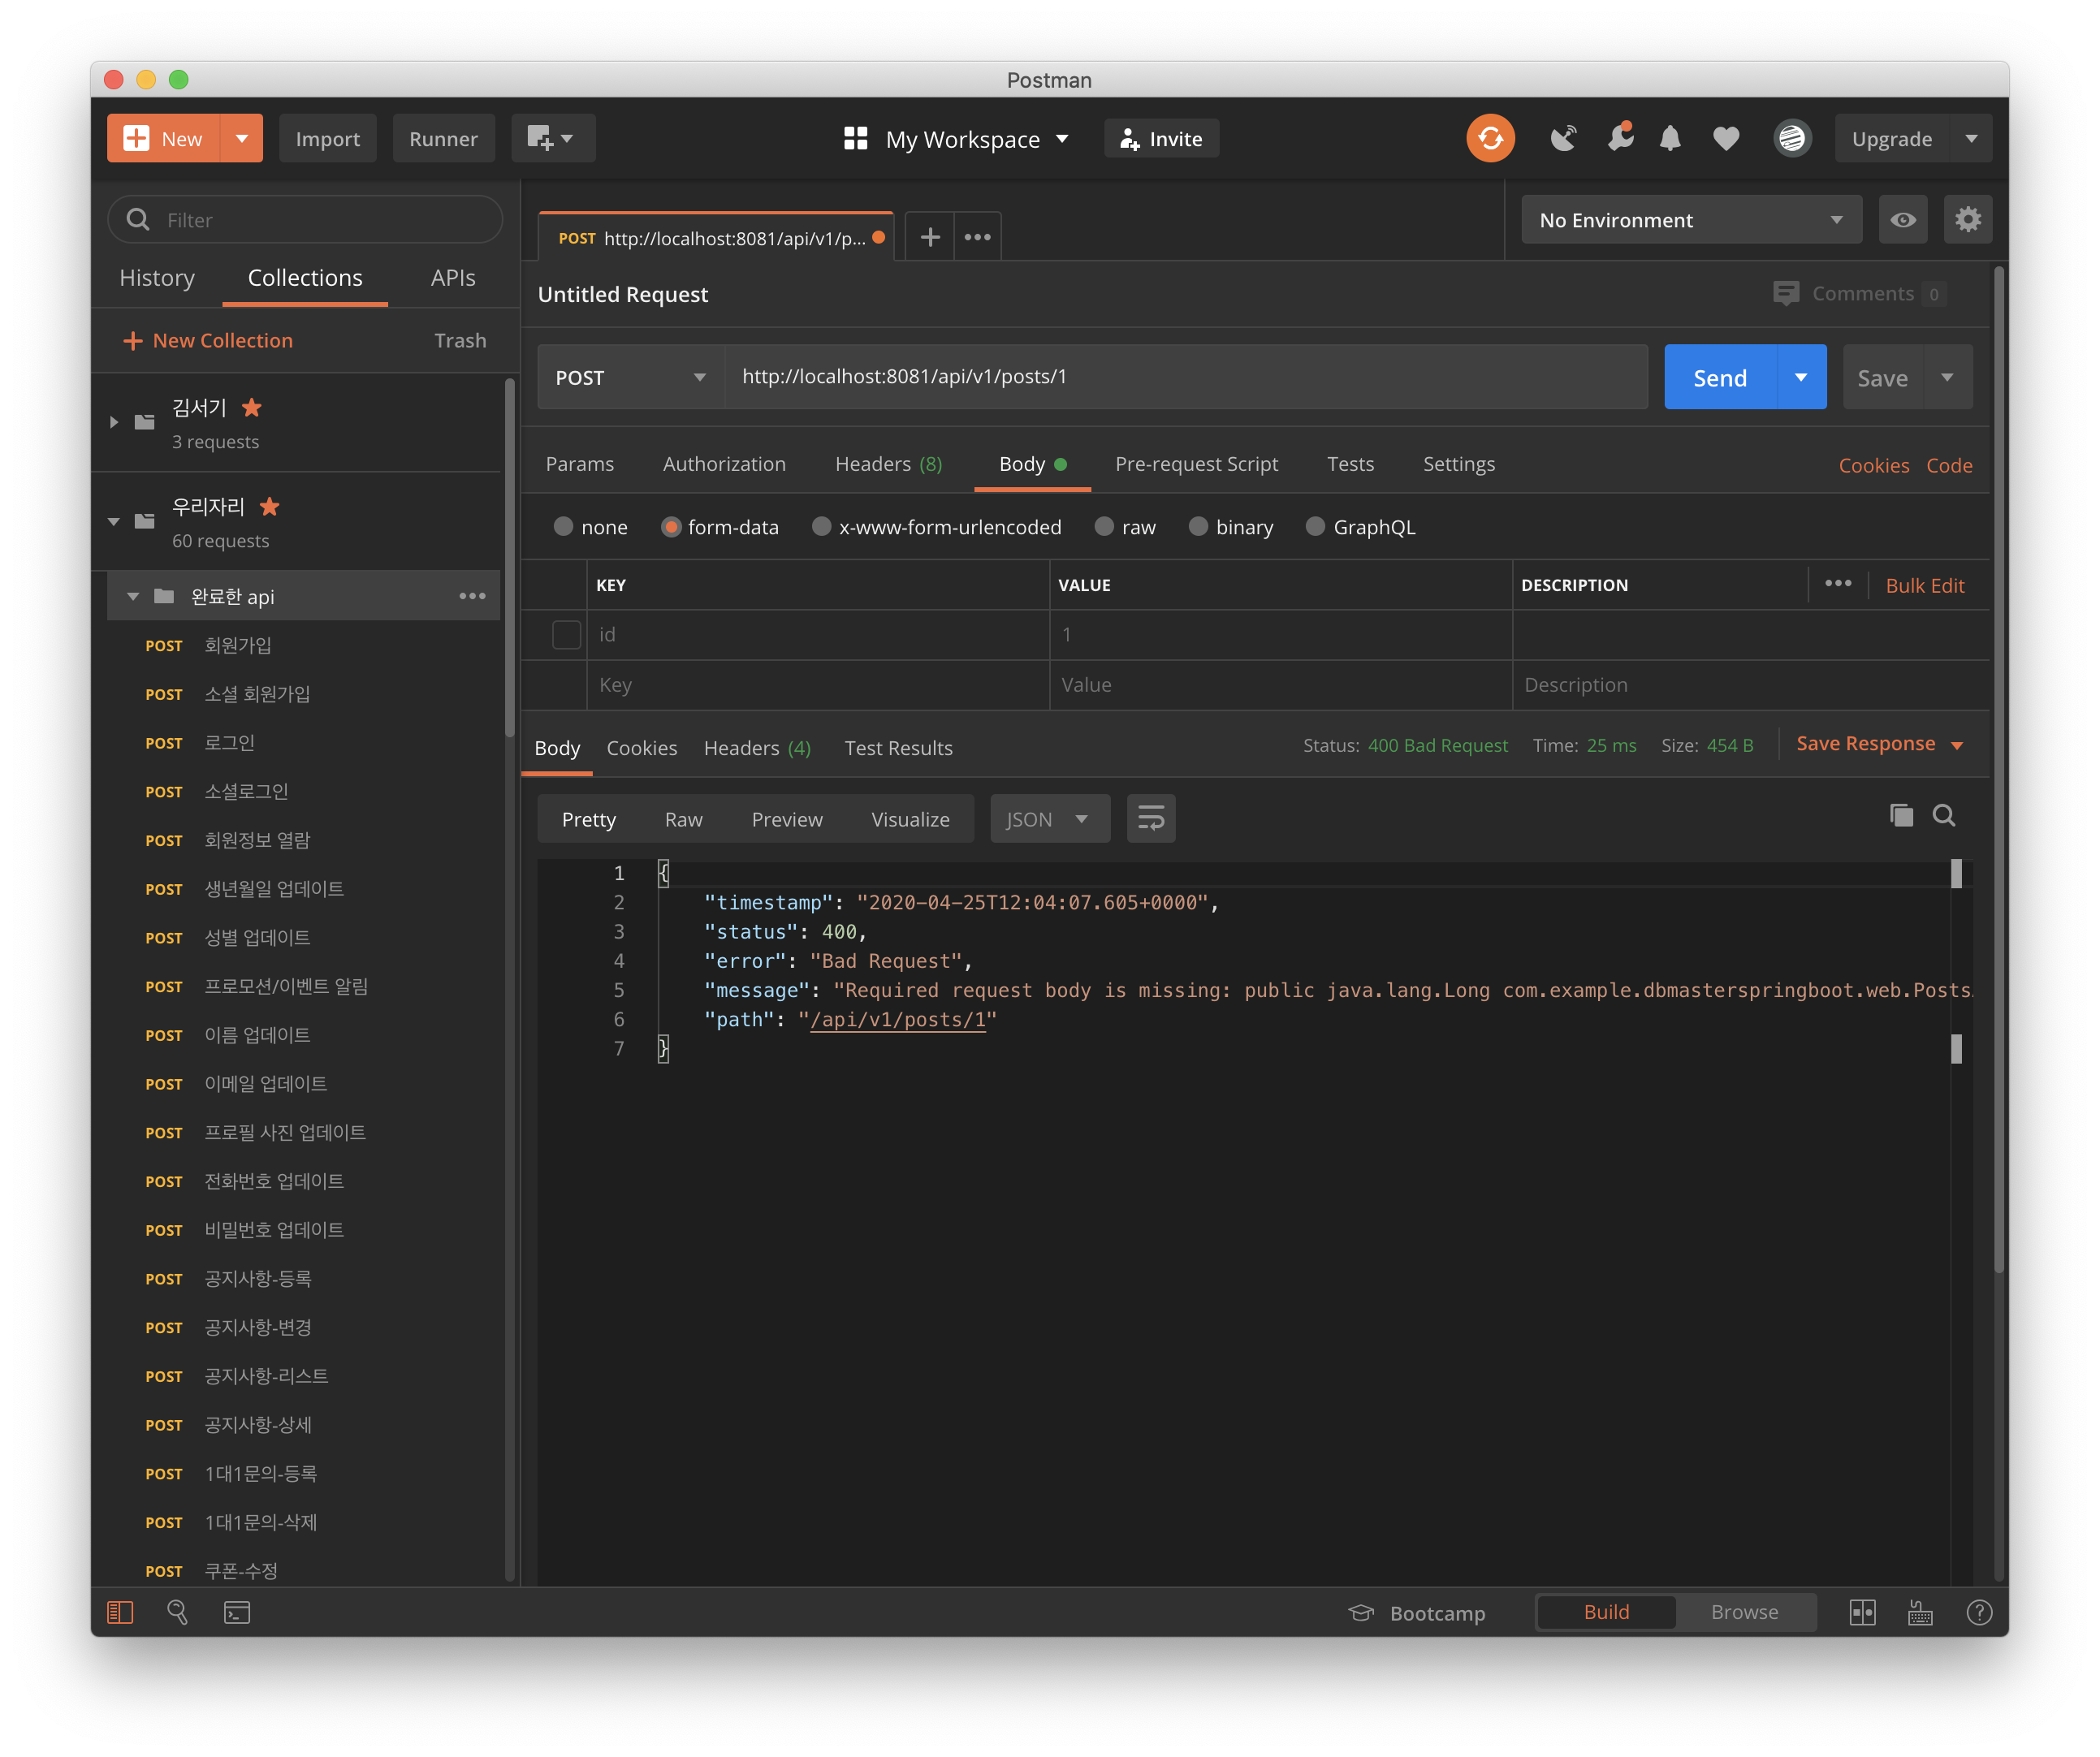Expand the 김서기 collection folder
Image resolution: width=2100 pixels, height=1757 pixels.
[x=114, y=423]
